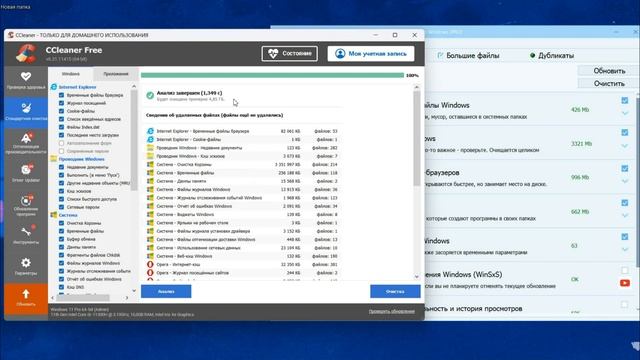640x360 pixels.
Task: Click the options tree vertical scrollbar thumb
Action: pyautogui.click(x=134, y=140)
